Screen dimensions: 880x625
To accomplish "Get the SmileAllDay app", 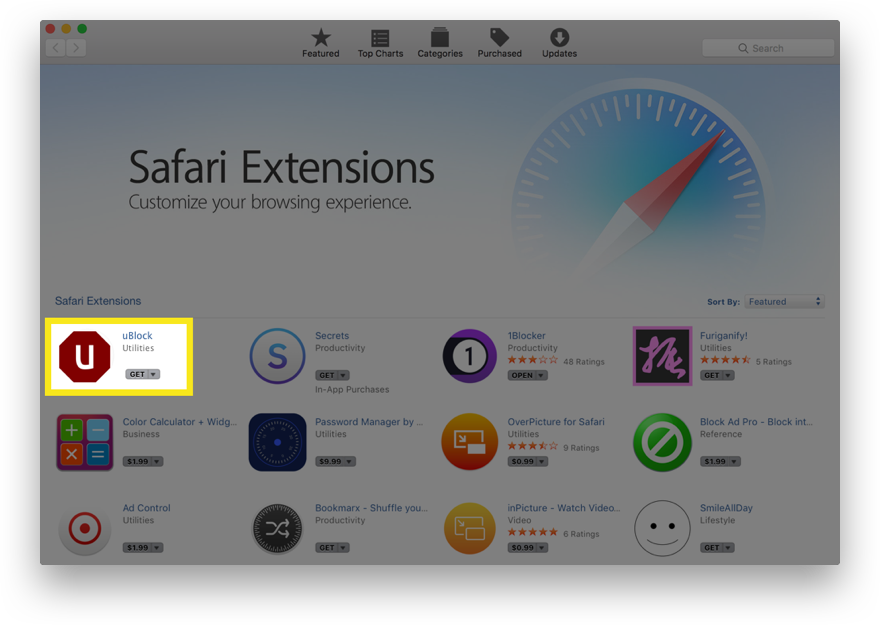I will click(712, 548).
